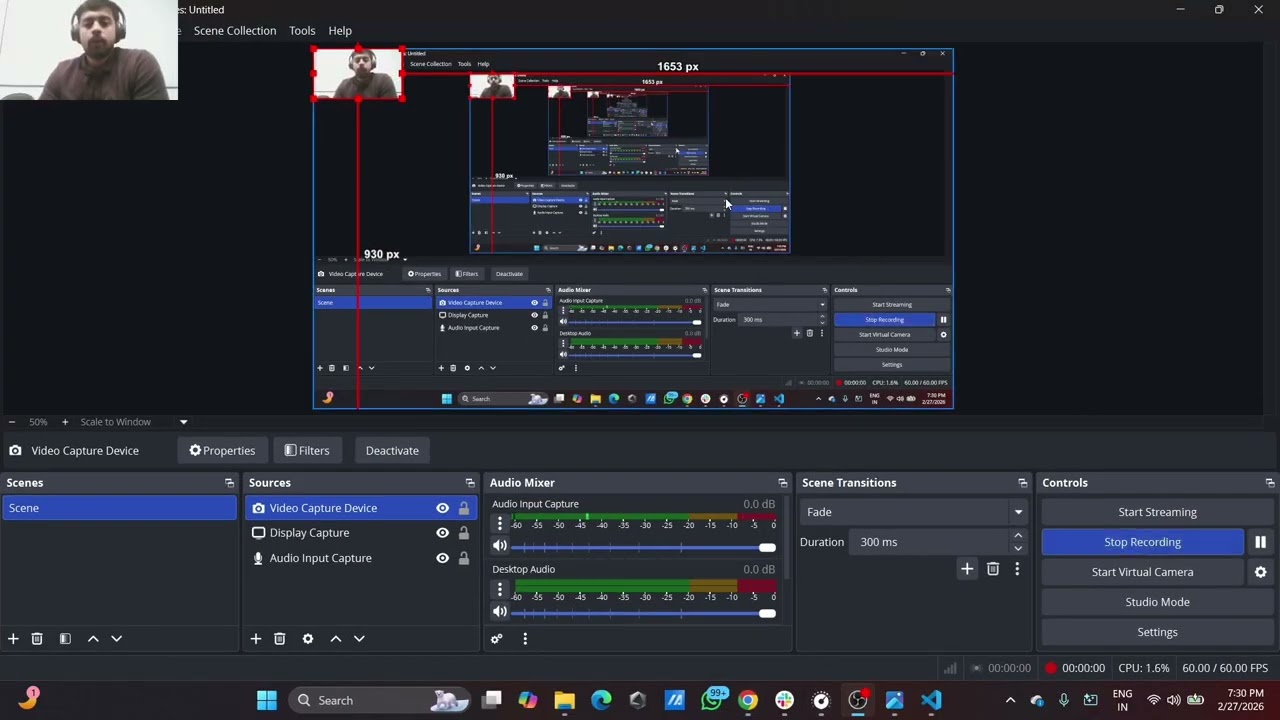
Task: Hide Display Capture source eye
Action: coord(442,533)
